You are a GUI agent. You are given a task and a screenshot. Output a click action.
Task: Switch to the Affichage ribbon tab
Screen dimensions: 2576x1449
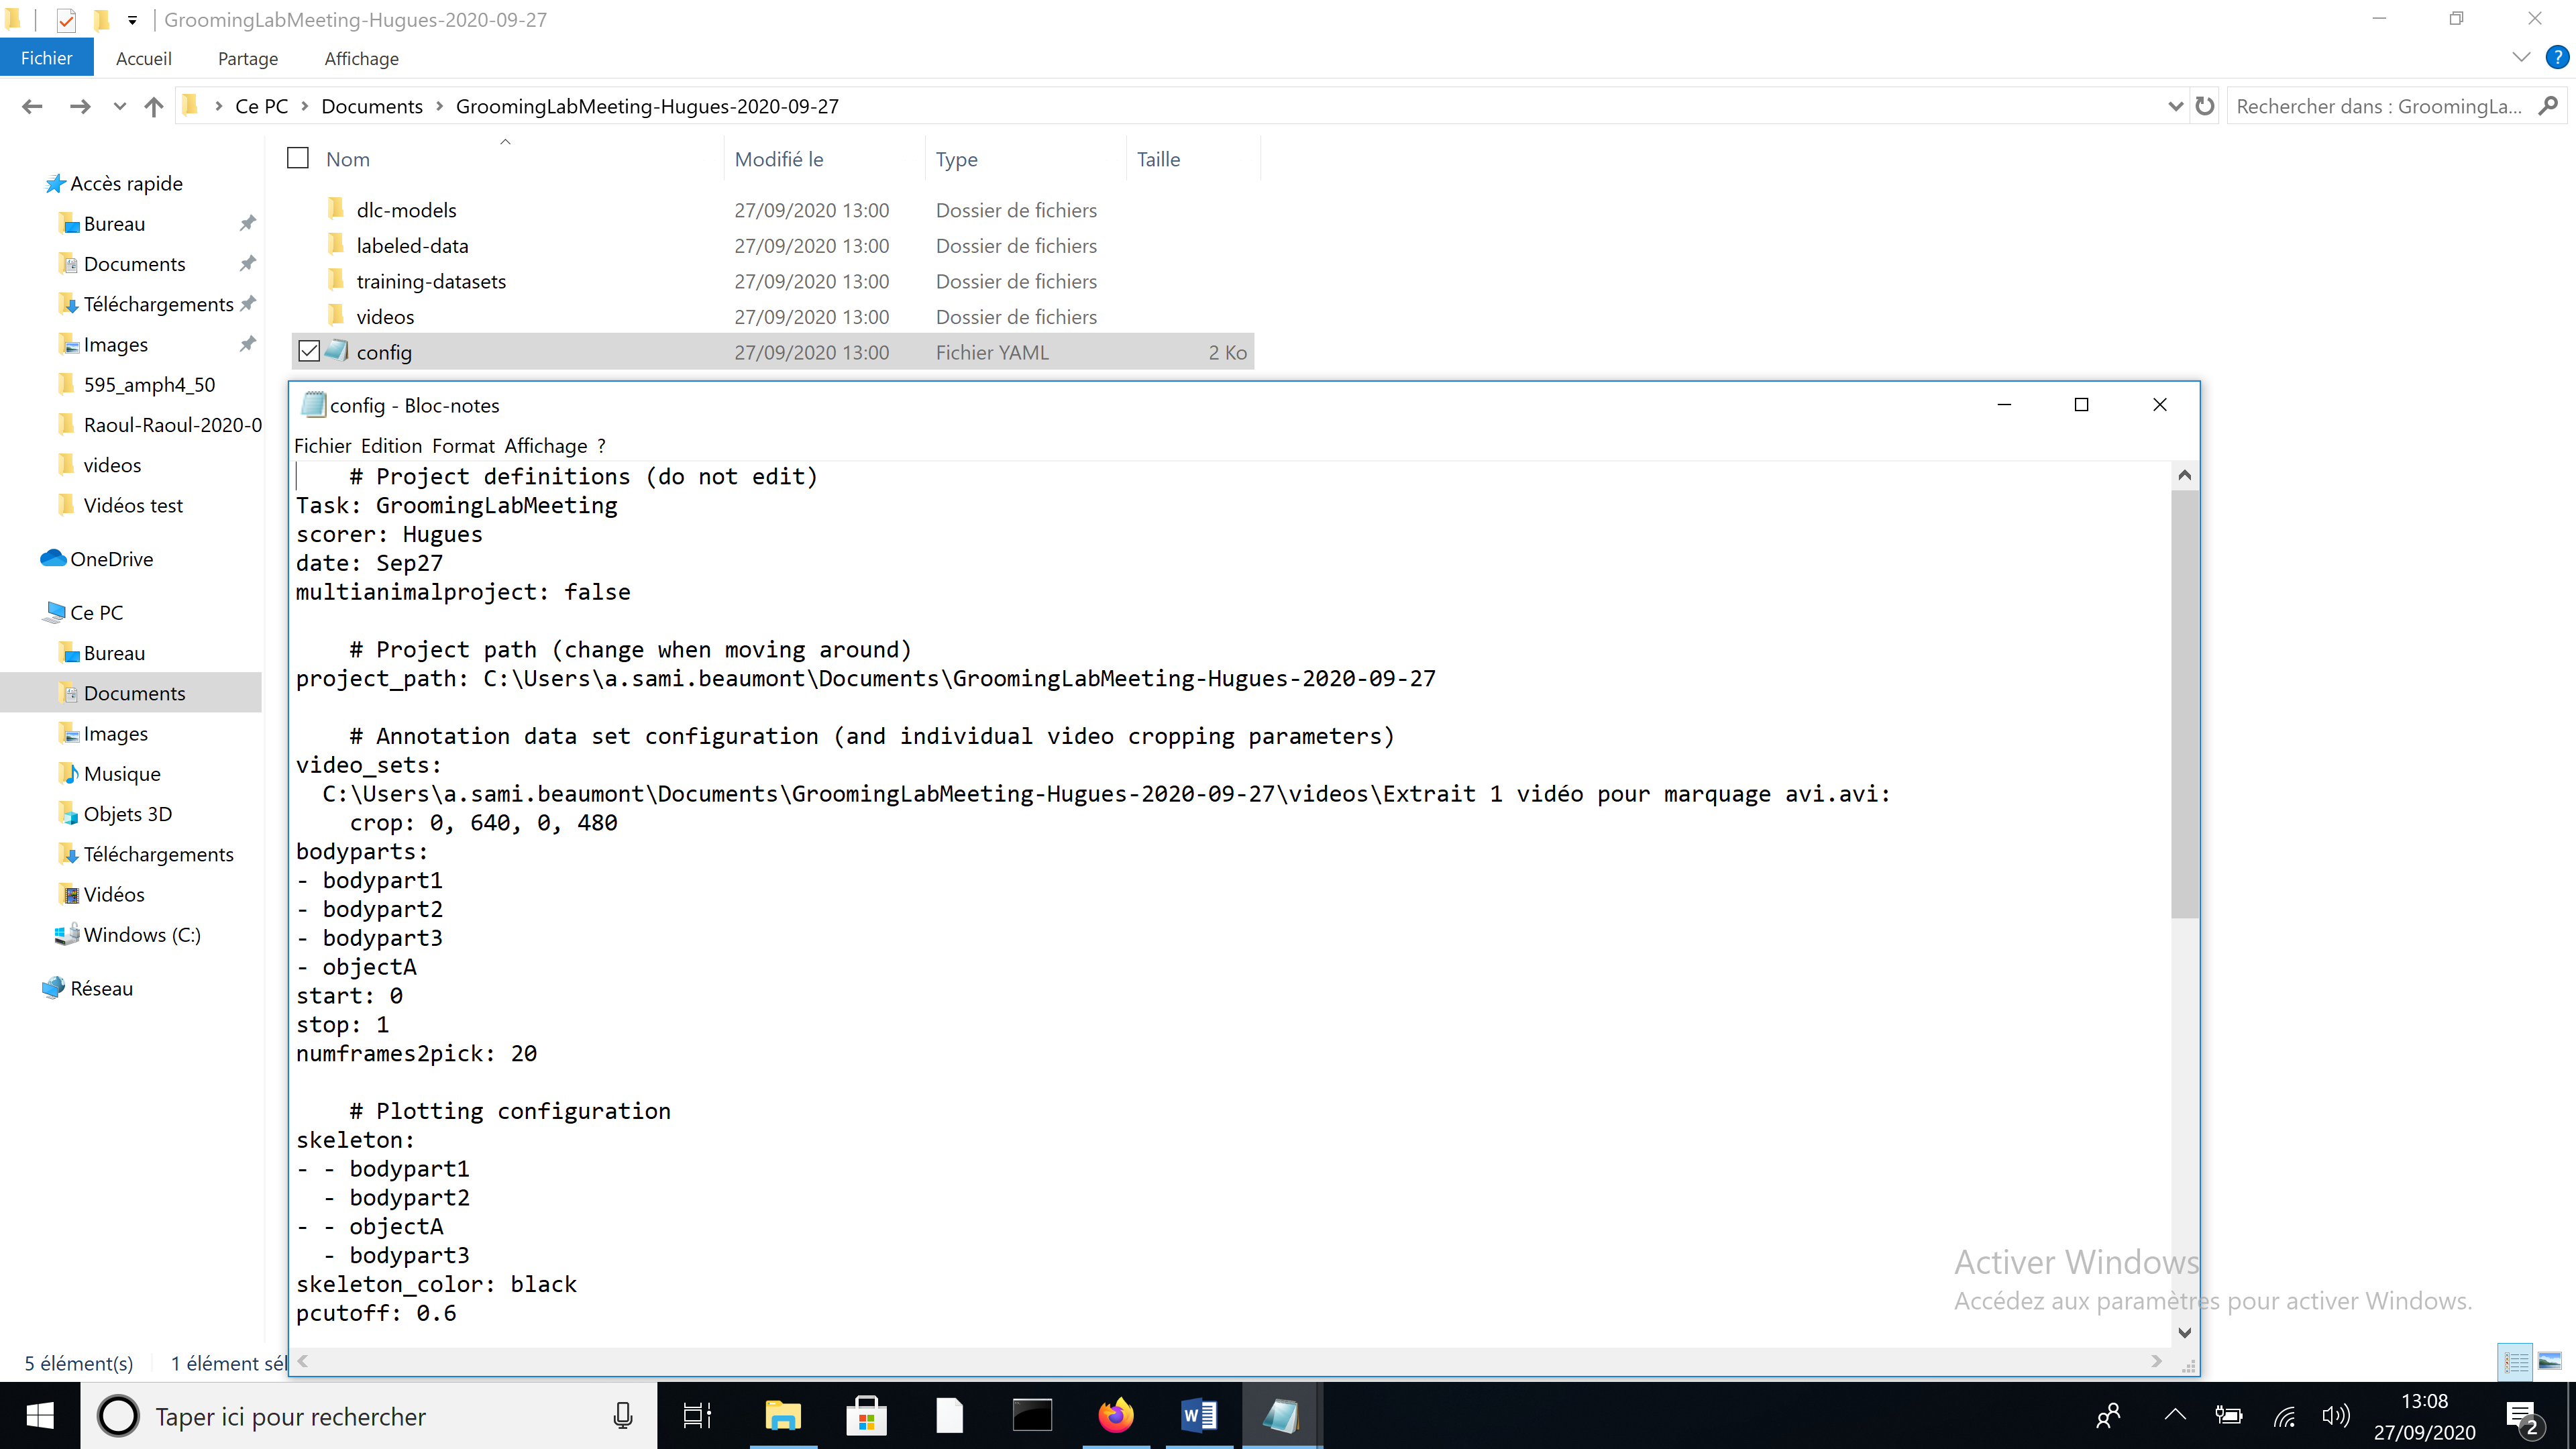pos(361,58)
